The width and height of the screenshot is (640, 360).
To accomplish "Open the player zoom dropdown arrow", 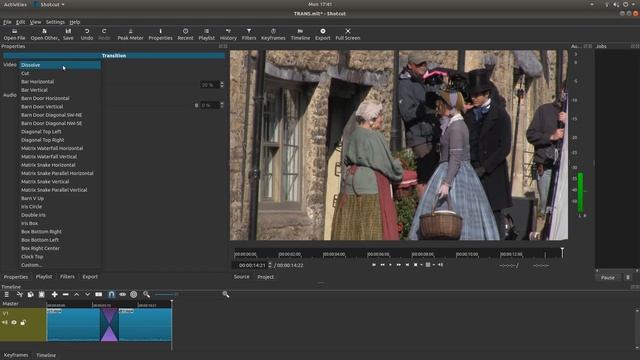I will point(421,265).
